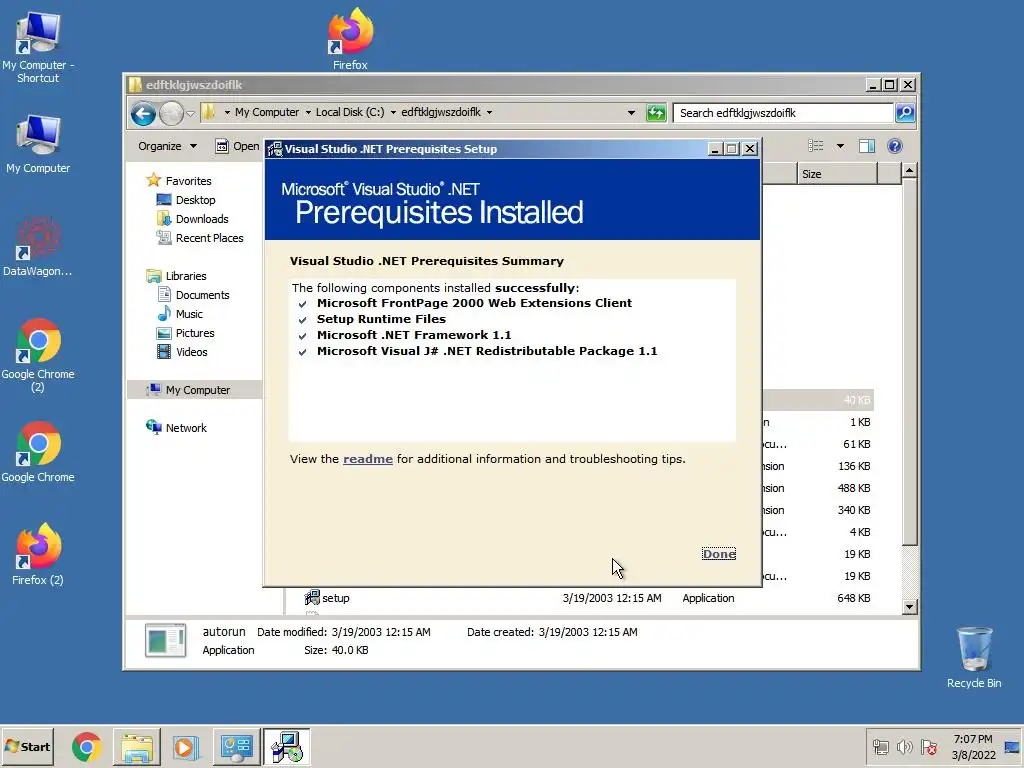Image resolution: width=1024 pixels, height=768 pixels.
Task: Open the recent pages dropdown beside Forward
Action: (190, 114)
